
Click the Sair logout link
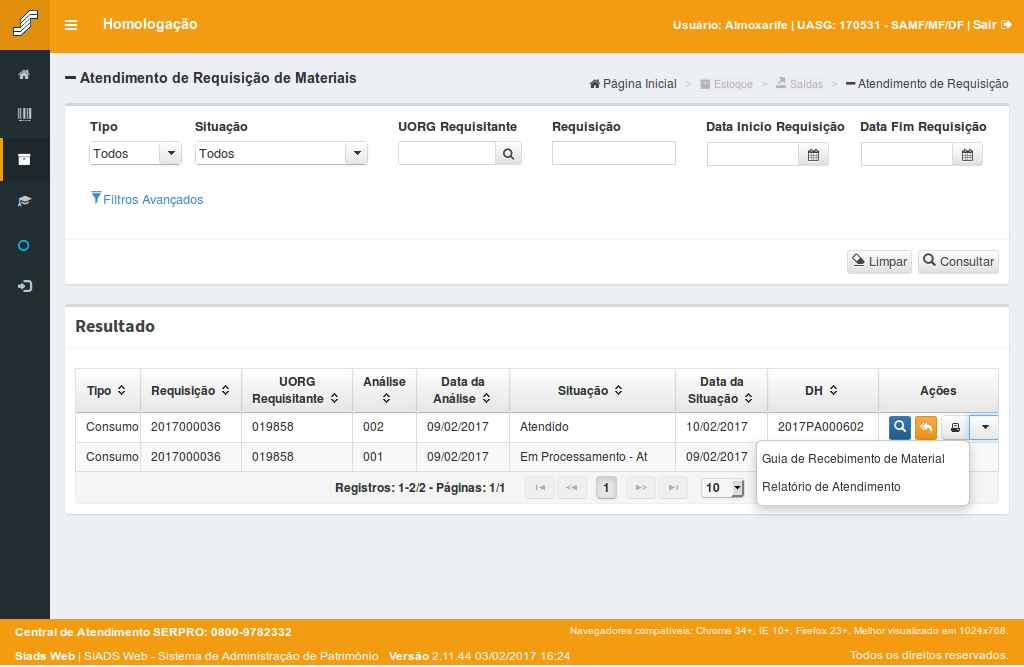992,25
